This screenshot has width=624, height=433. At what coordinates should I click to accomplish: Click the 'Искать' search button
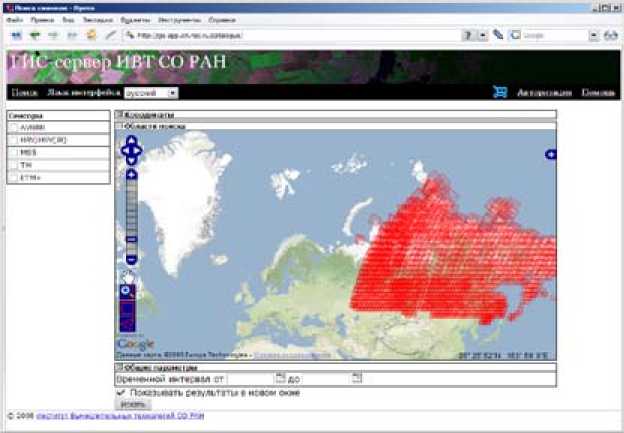click(133, 404)
